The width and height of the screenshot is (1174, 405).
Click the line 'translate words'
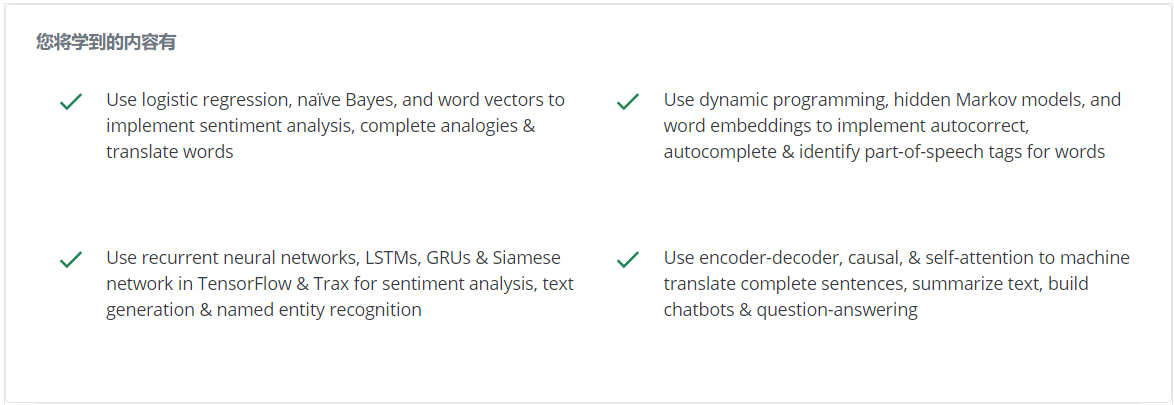169,152
